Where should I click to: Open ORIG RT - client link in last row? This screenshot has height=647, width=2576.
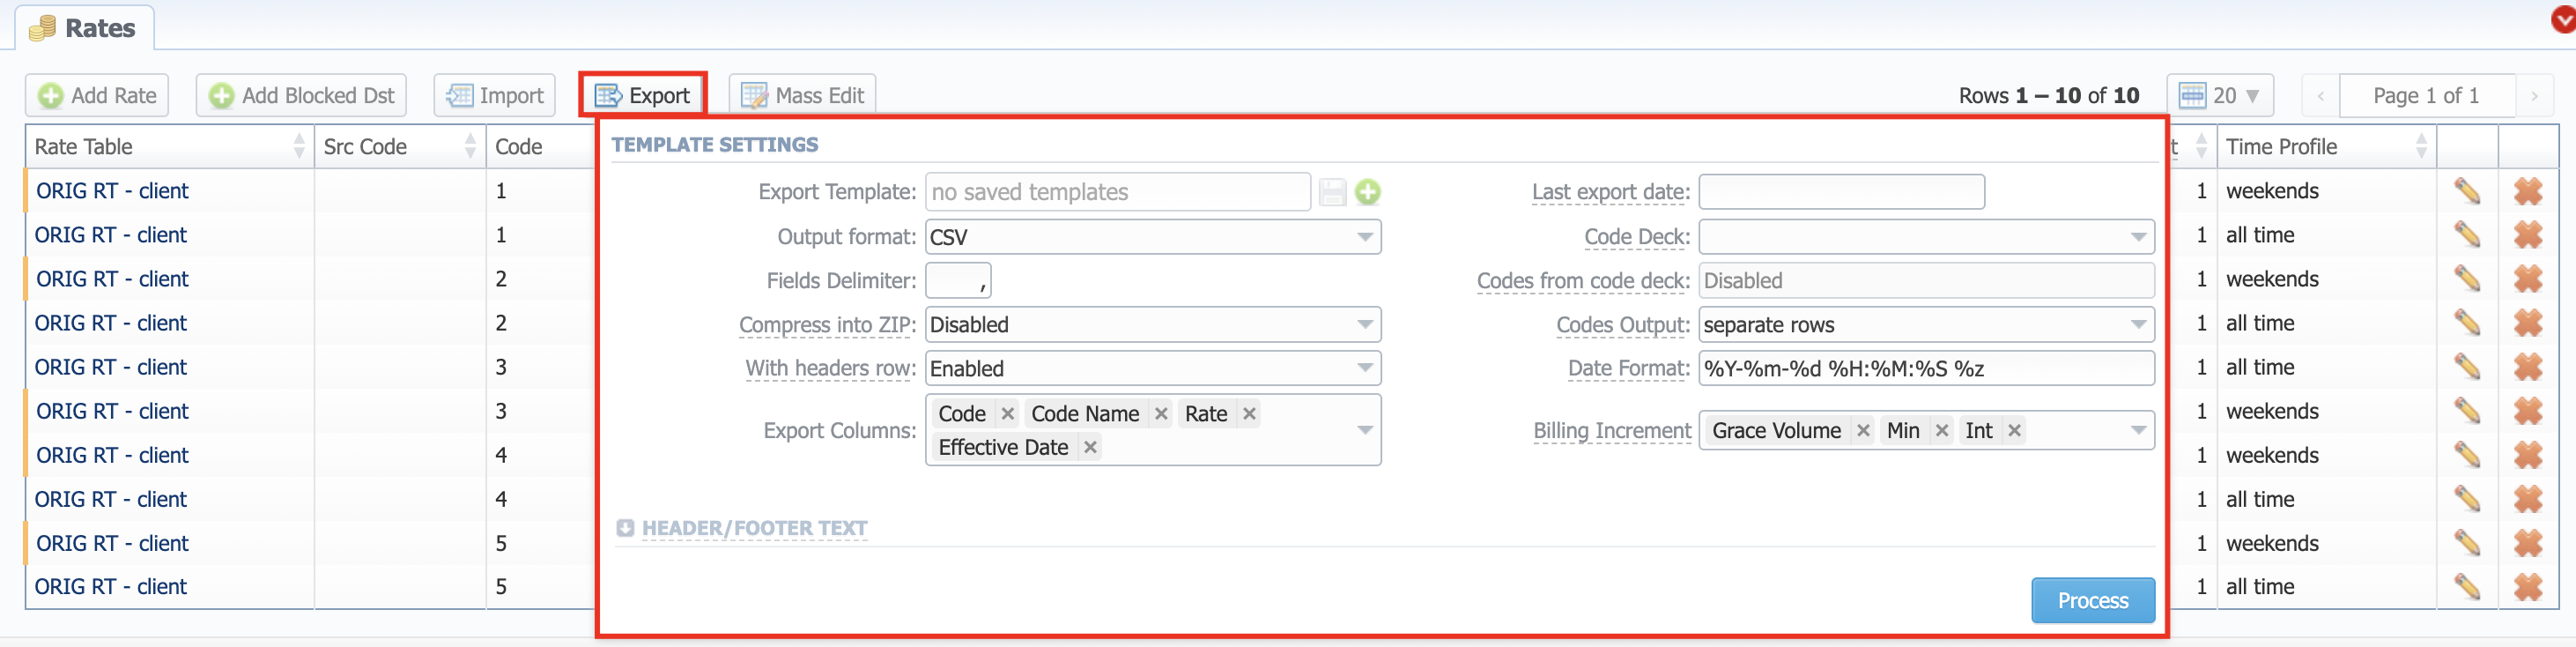click(x=110, y=587)
